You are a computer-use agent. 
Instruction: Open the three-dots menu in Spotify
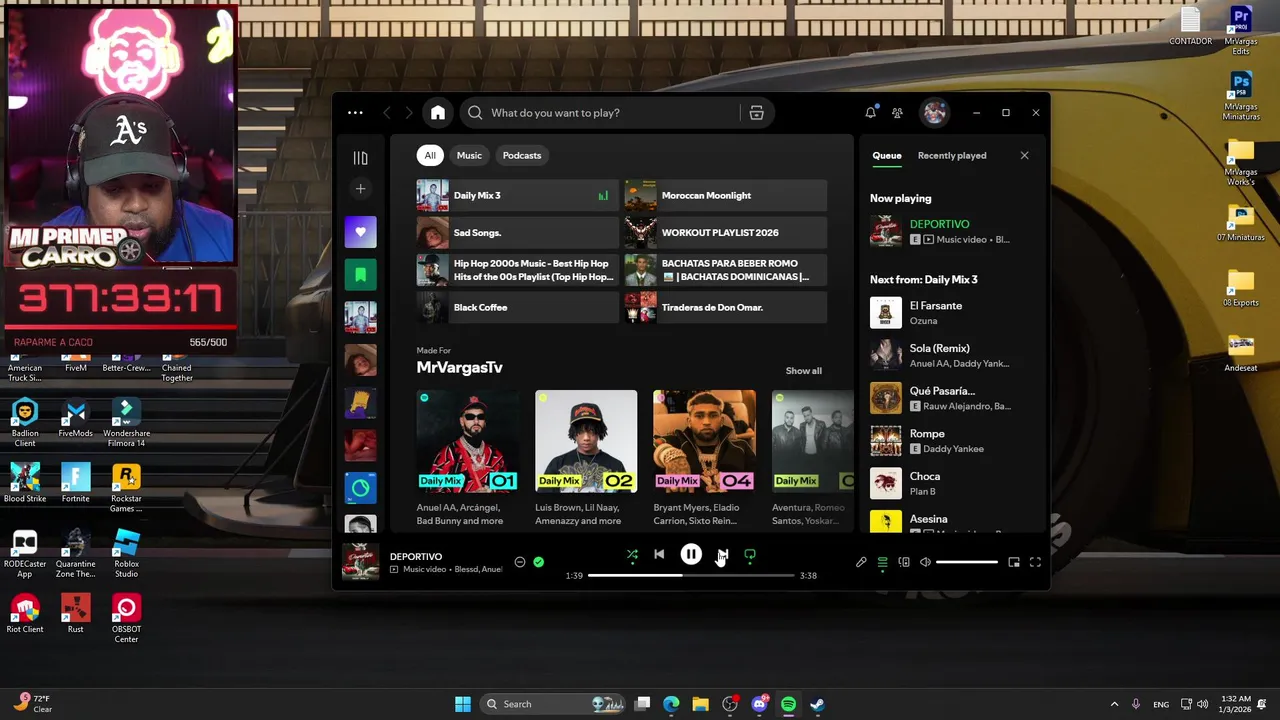click(355, 113)
